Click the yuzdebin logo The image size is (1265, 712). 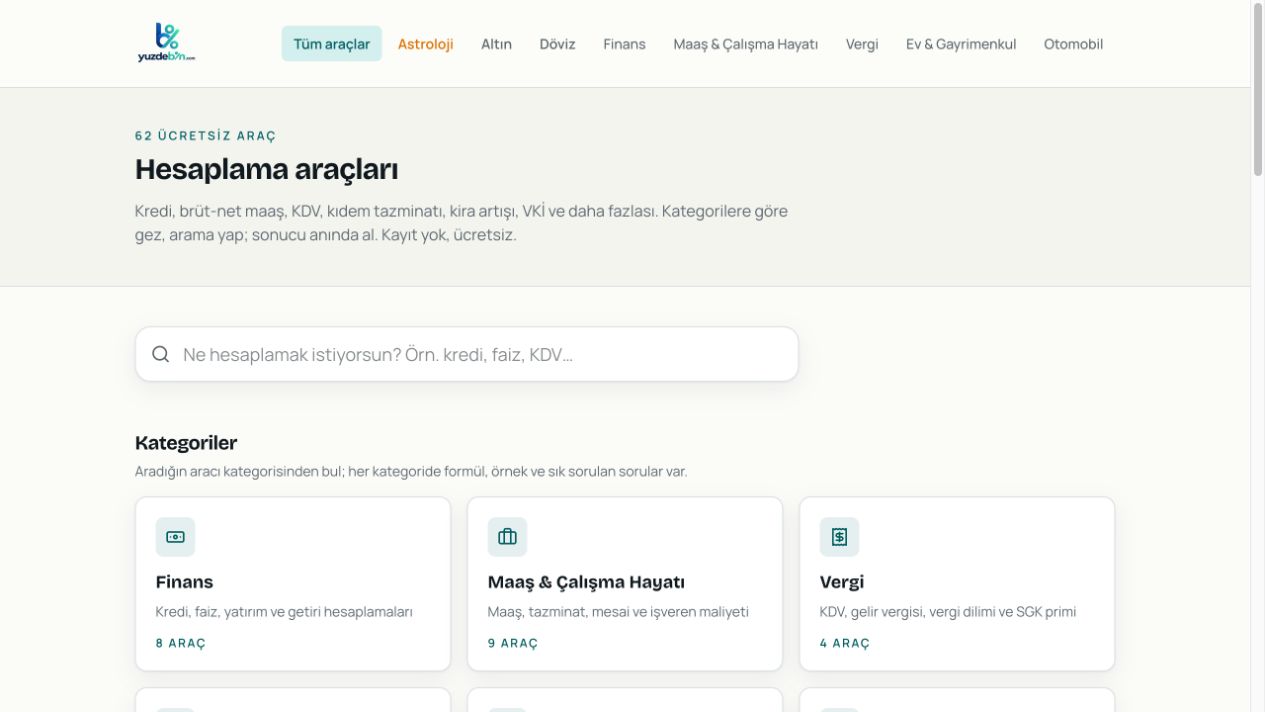(166, 43)
